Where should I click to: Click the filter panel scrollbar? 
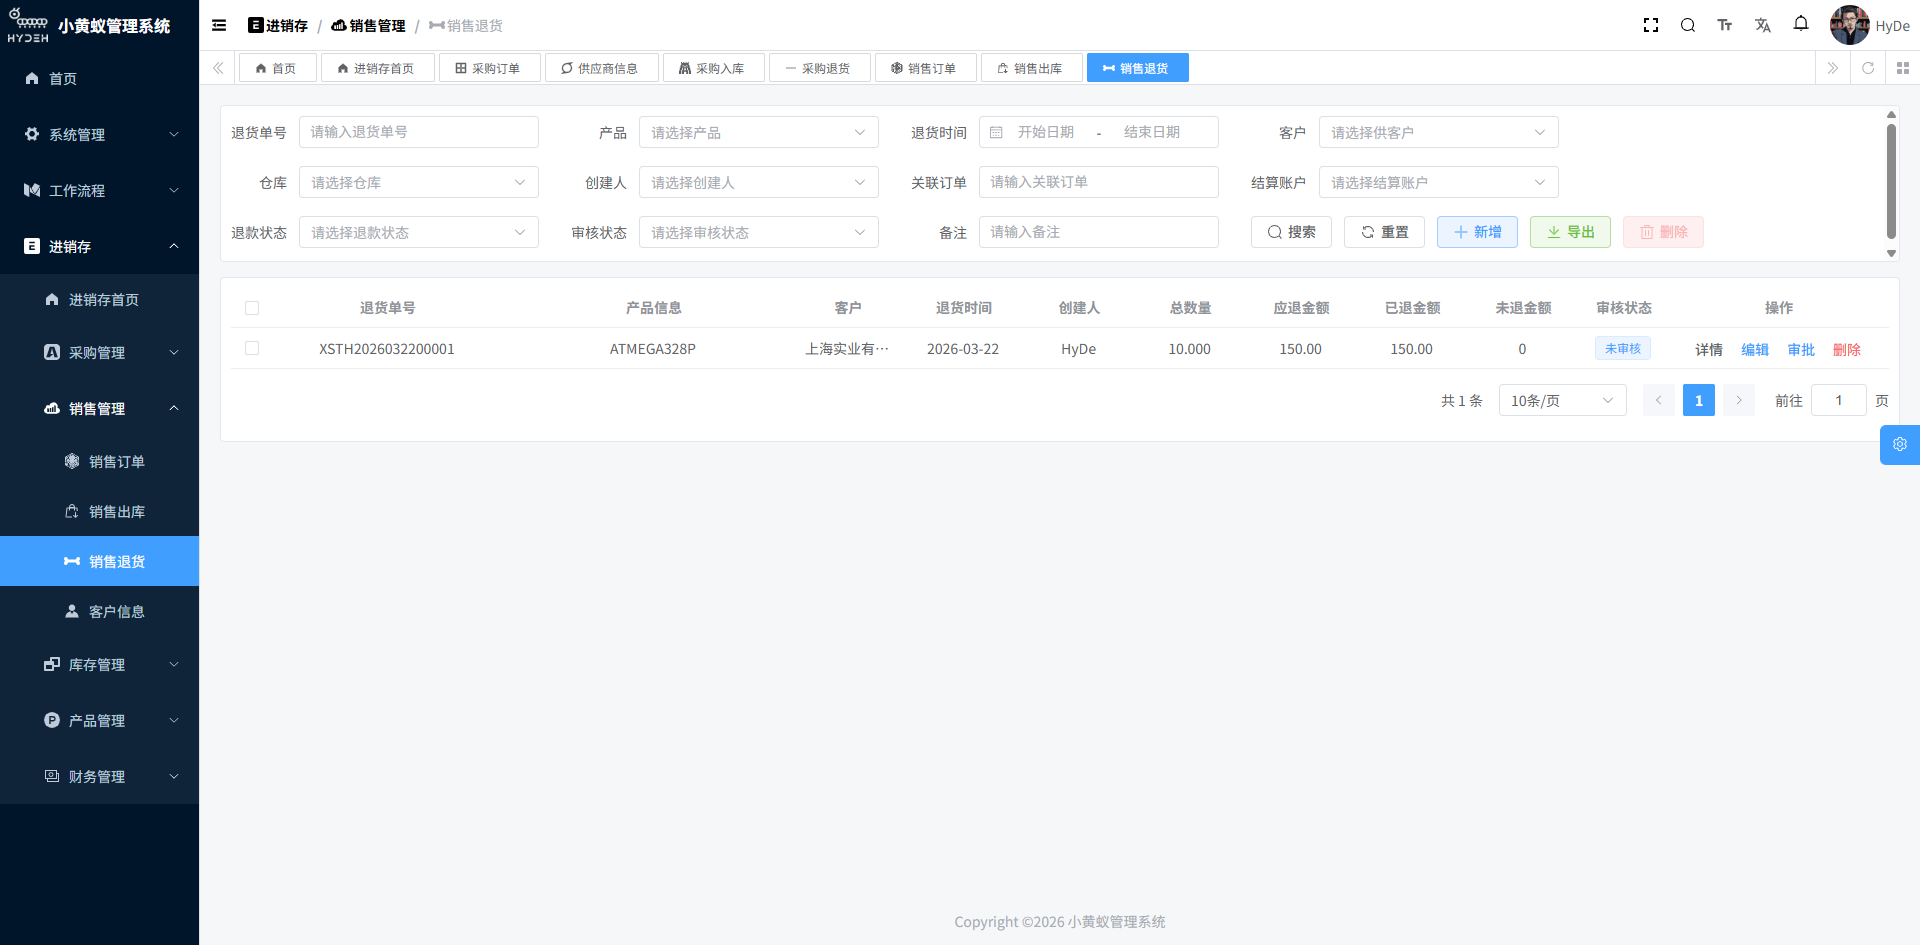pyautogui.click(x=1891, y=182)
